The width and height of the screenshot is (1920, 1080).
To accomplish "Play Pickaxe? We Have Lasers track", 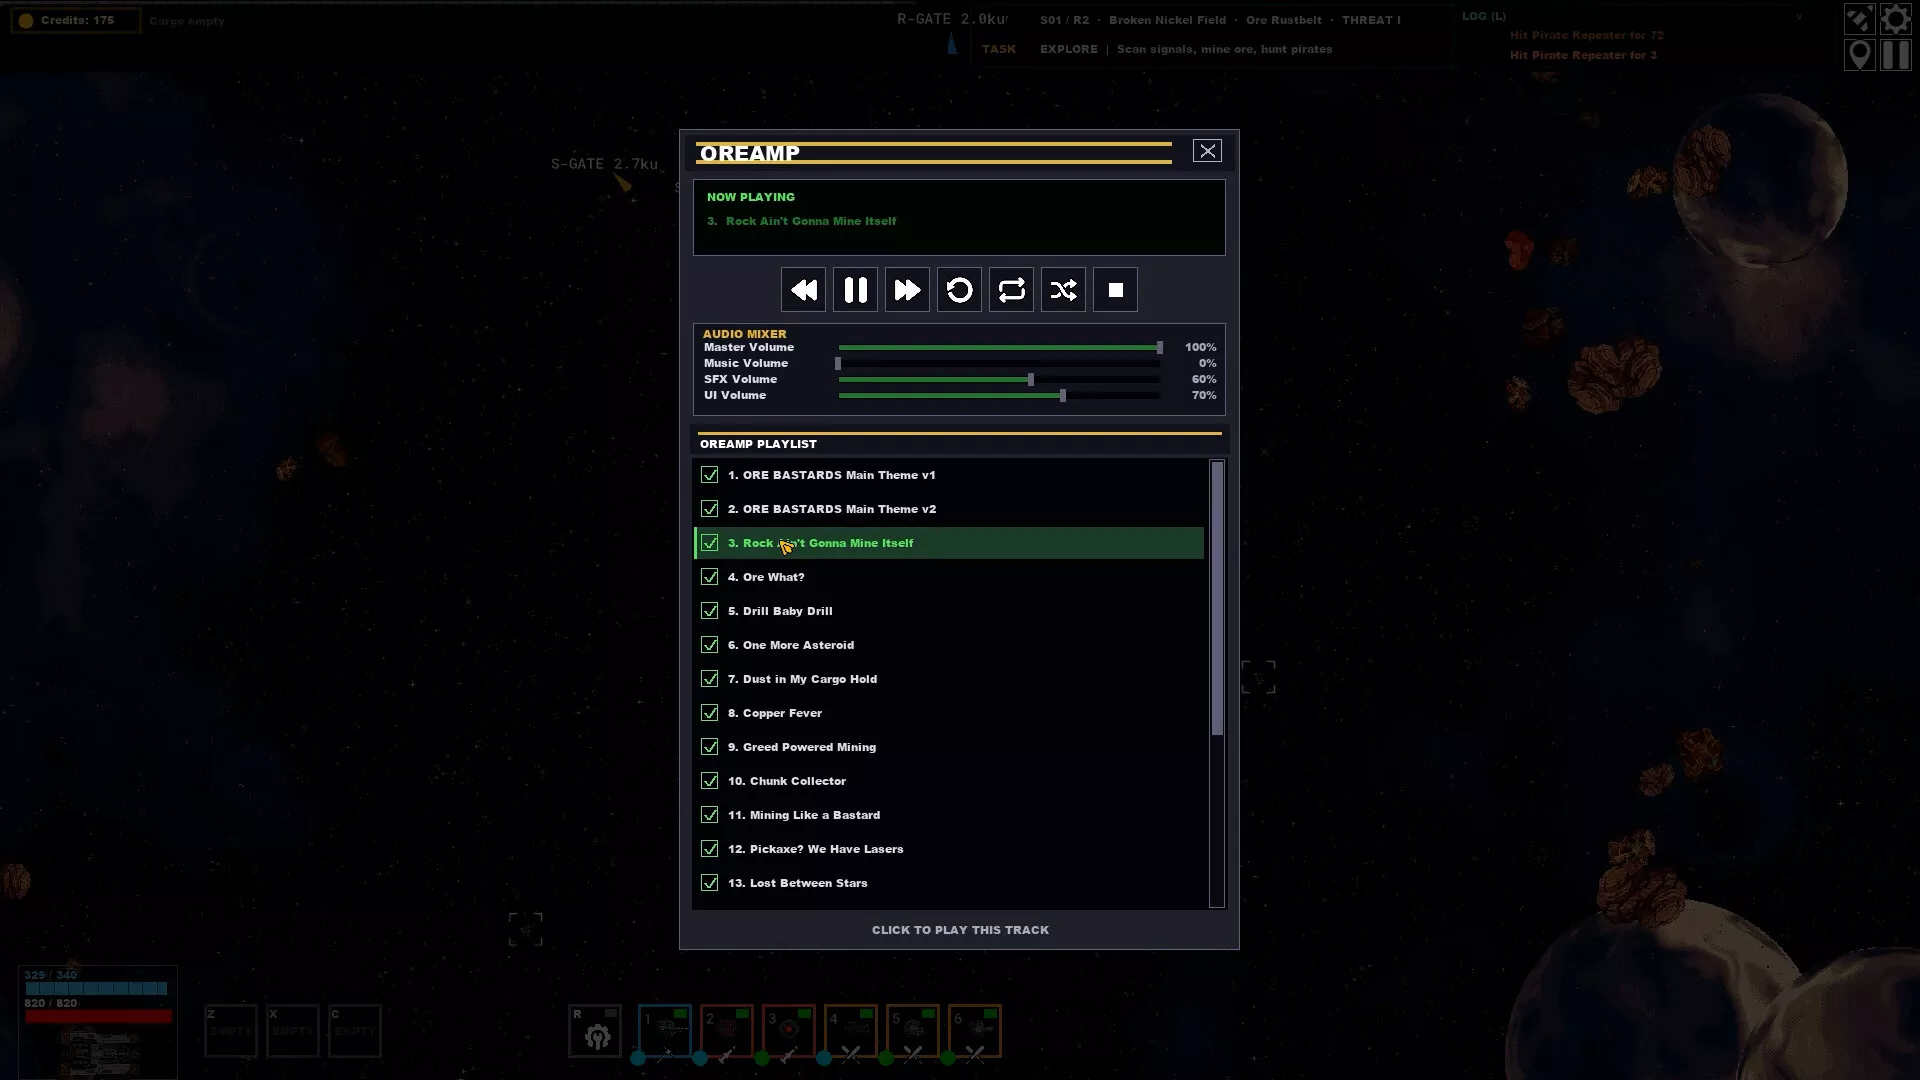I will [x=949, y=849].
